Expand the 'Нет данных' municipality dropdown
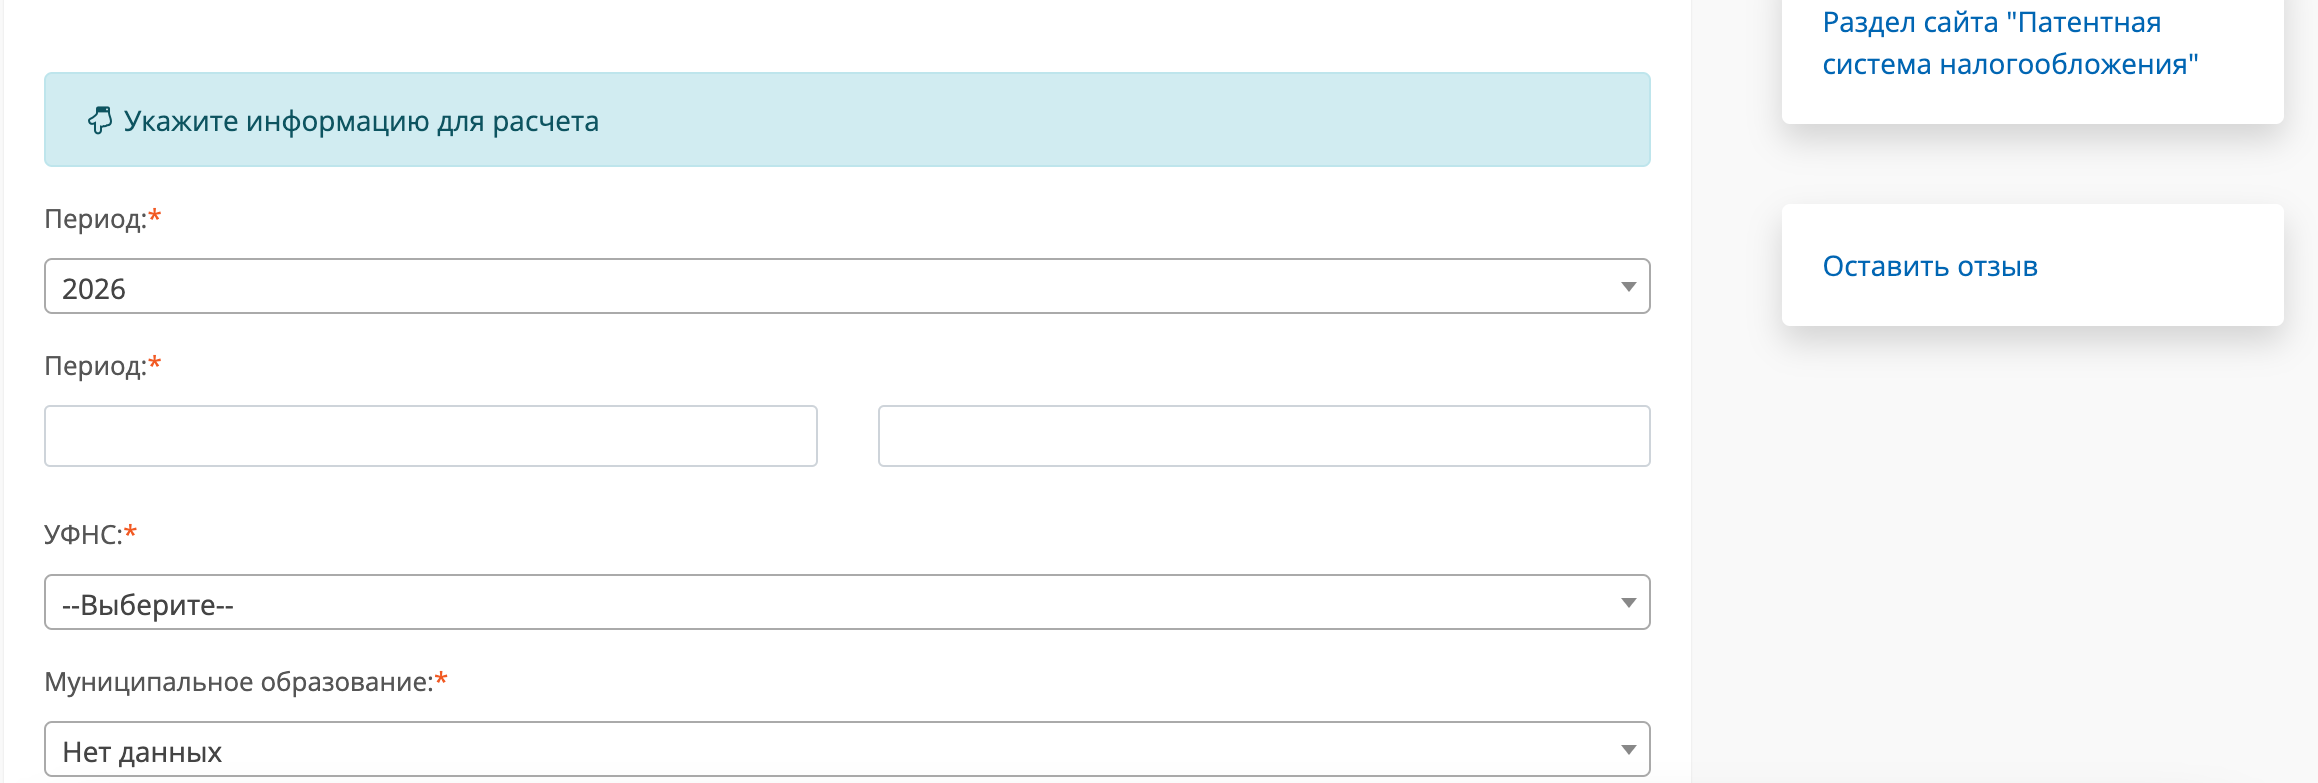The width and height of the screenshot is (2318, 783). pos(846,750)
